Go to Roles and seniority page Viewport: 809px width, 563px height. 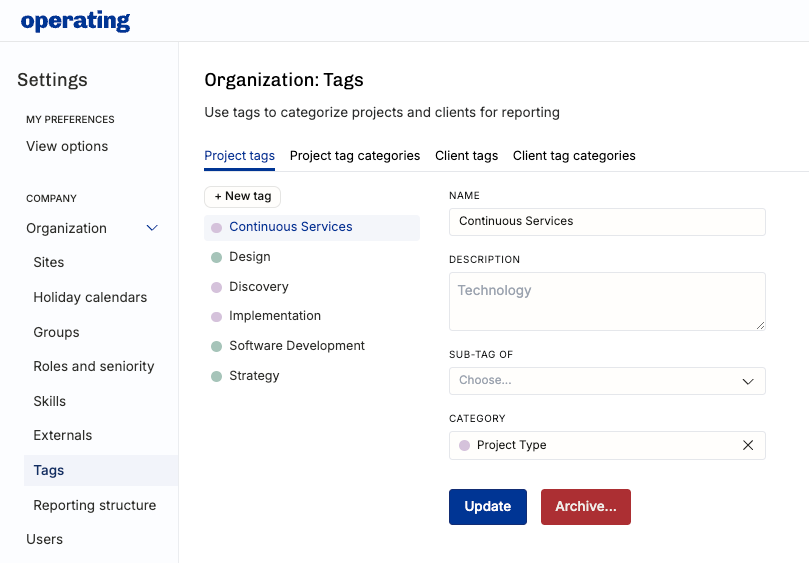(x=94, y=366)
